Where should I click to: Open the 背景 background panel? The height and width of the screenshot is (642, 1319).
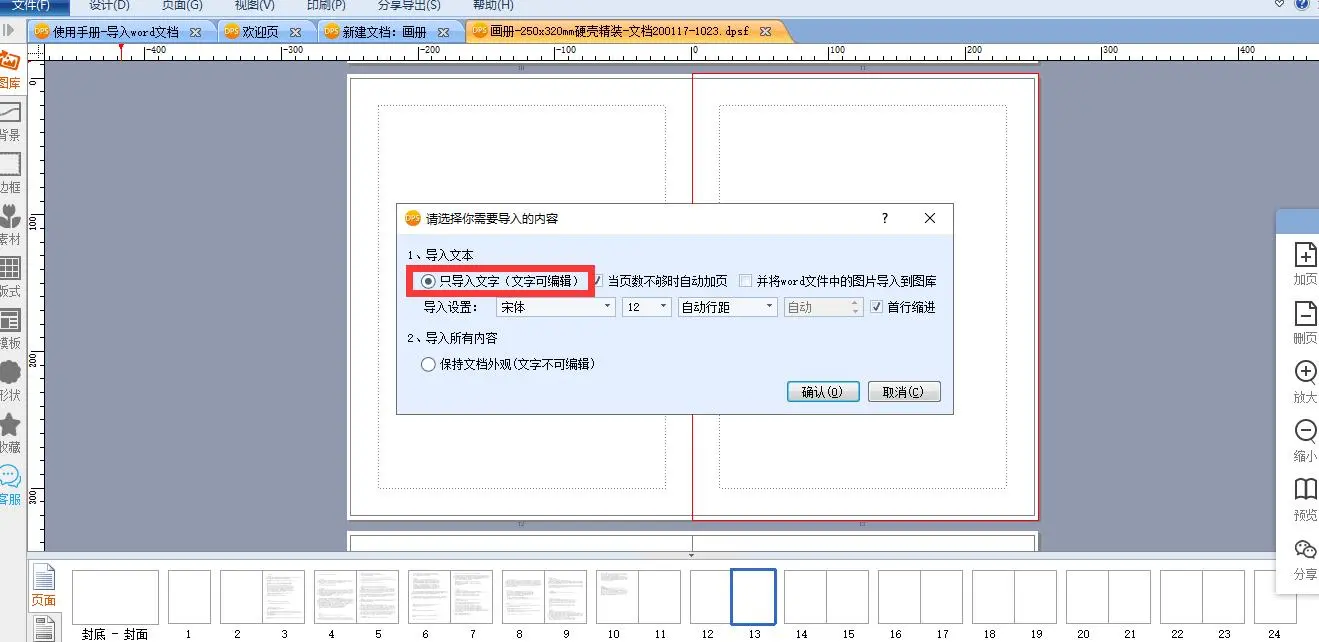click(x=10, y=121)
